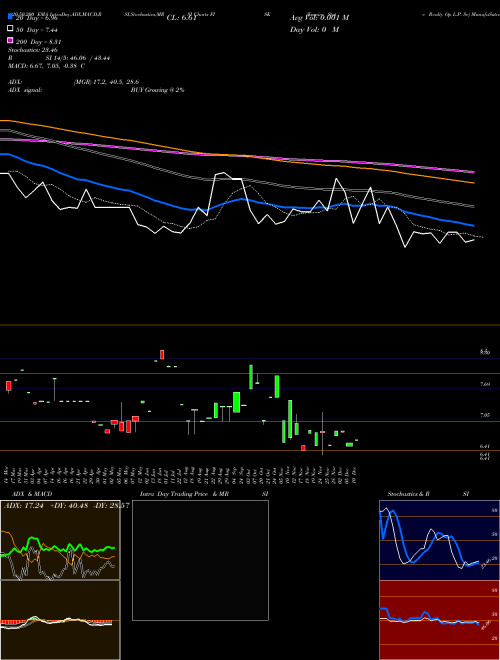Image resolution: width=500 pixels, height=660 pixels.
Task: Select the '200 Day = 8.31' label
Action: [x=39, y=42]
